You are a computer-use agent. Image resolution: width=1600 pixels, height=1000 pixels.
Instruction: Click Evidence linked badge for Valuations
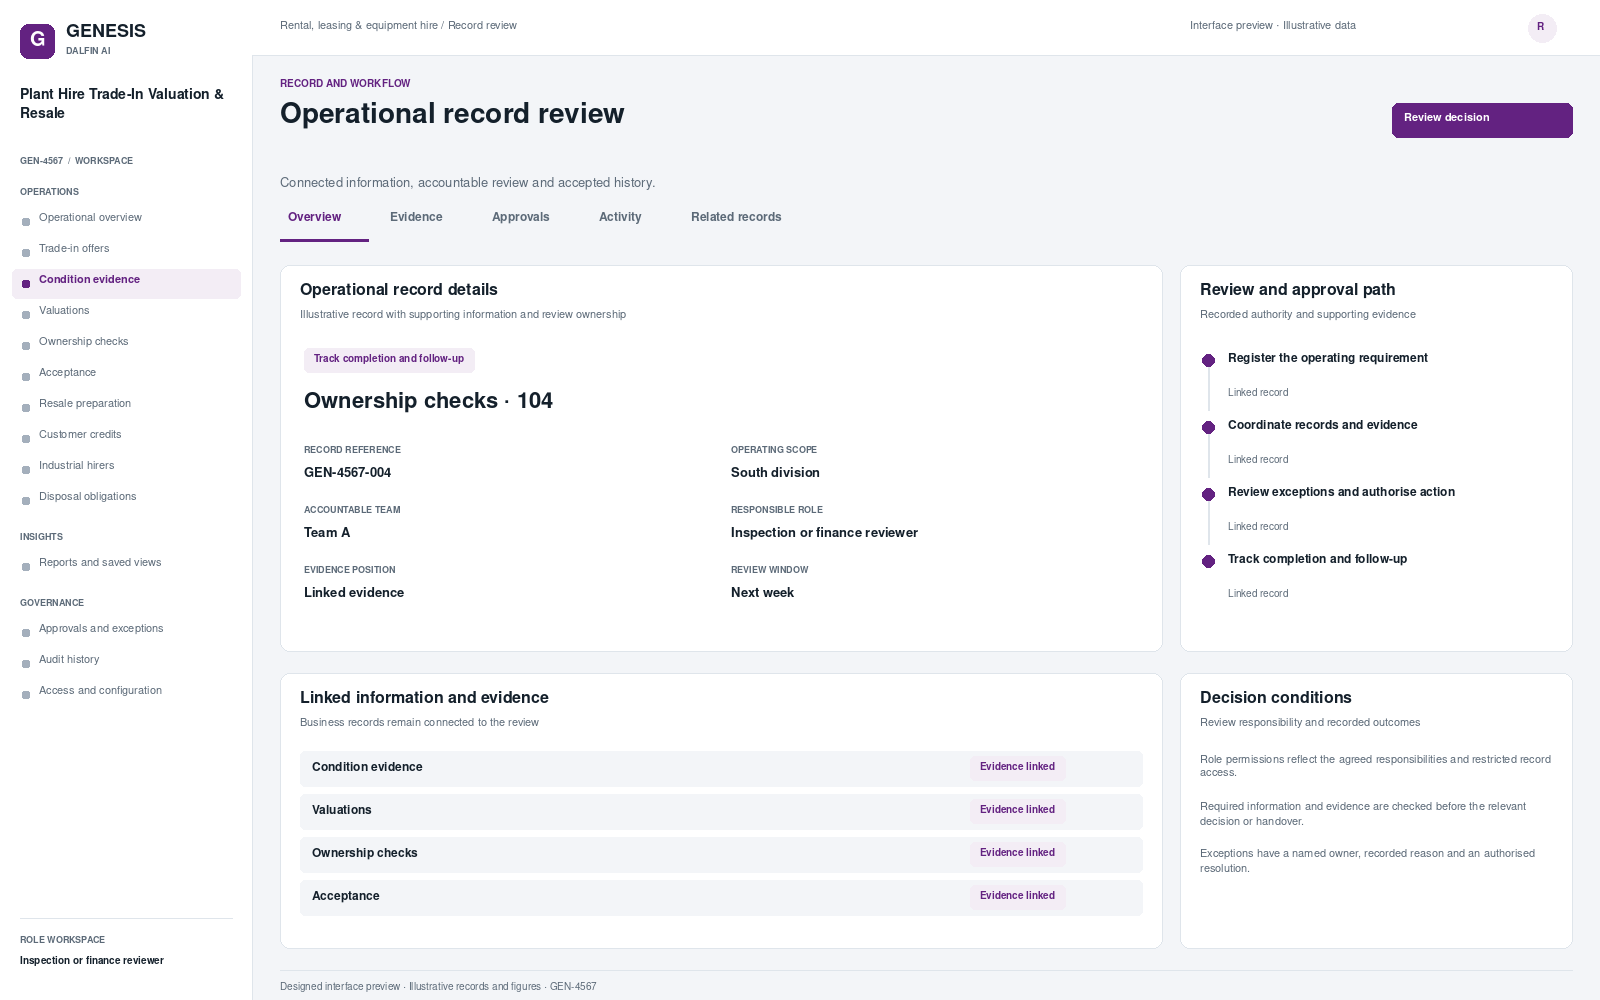tap(1017, 810)
